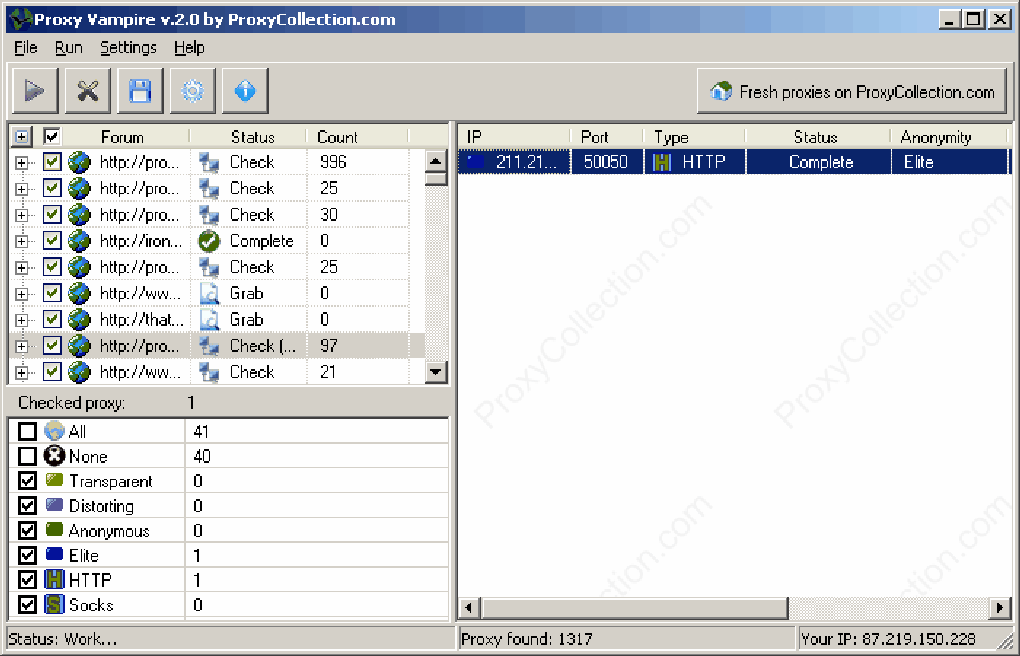Enable the None filter checkbox
The image size is (1020, 656).
coord(27,456)
